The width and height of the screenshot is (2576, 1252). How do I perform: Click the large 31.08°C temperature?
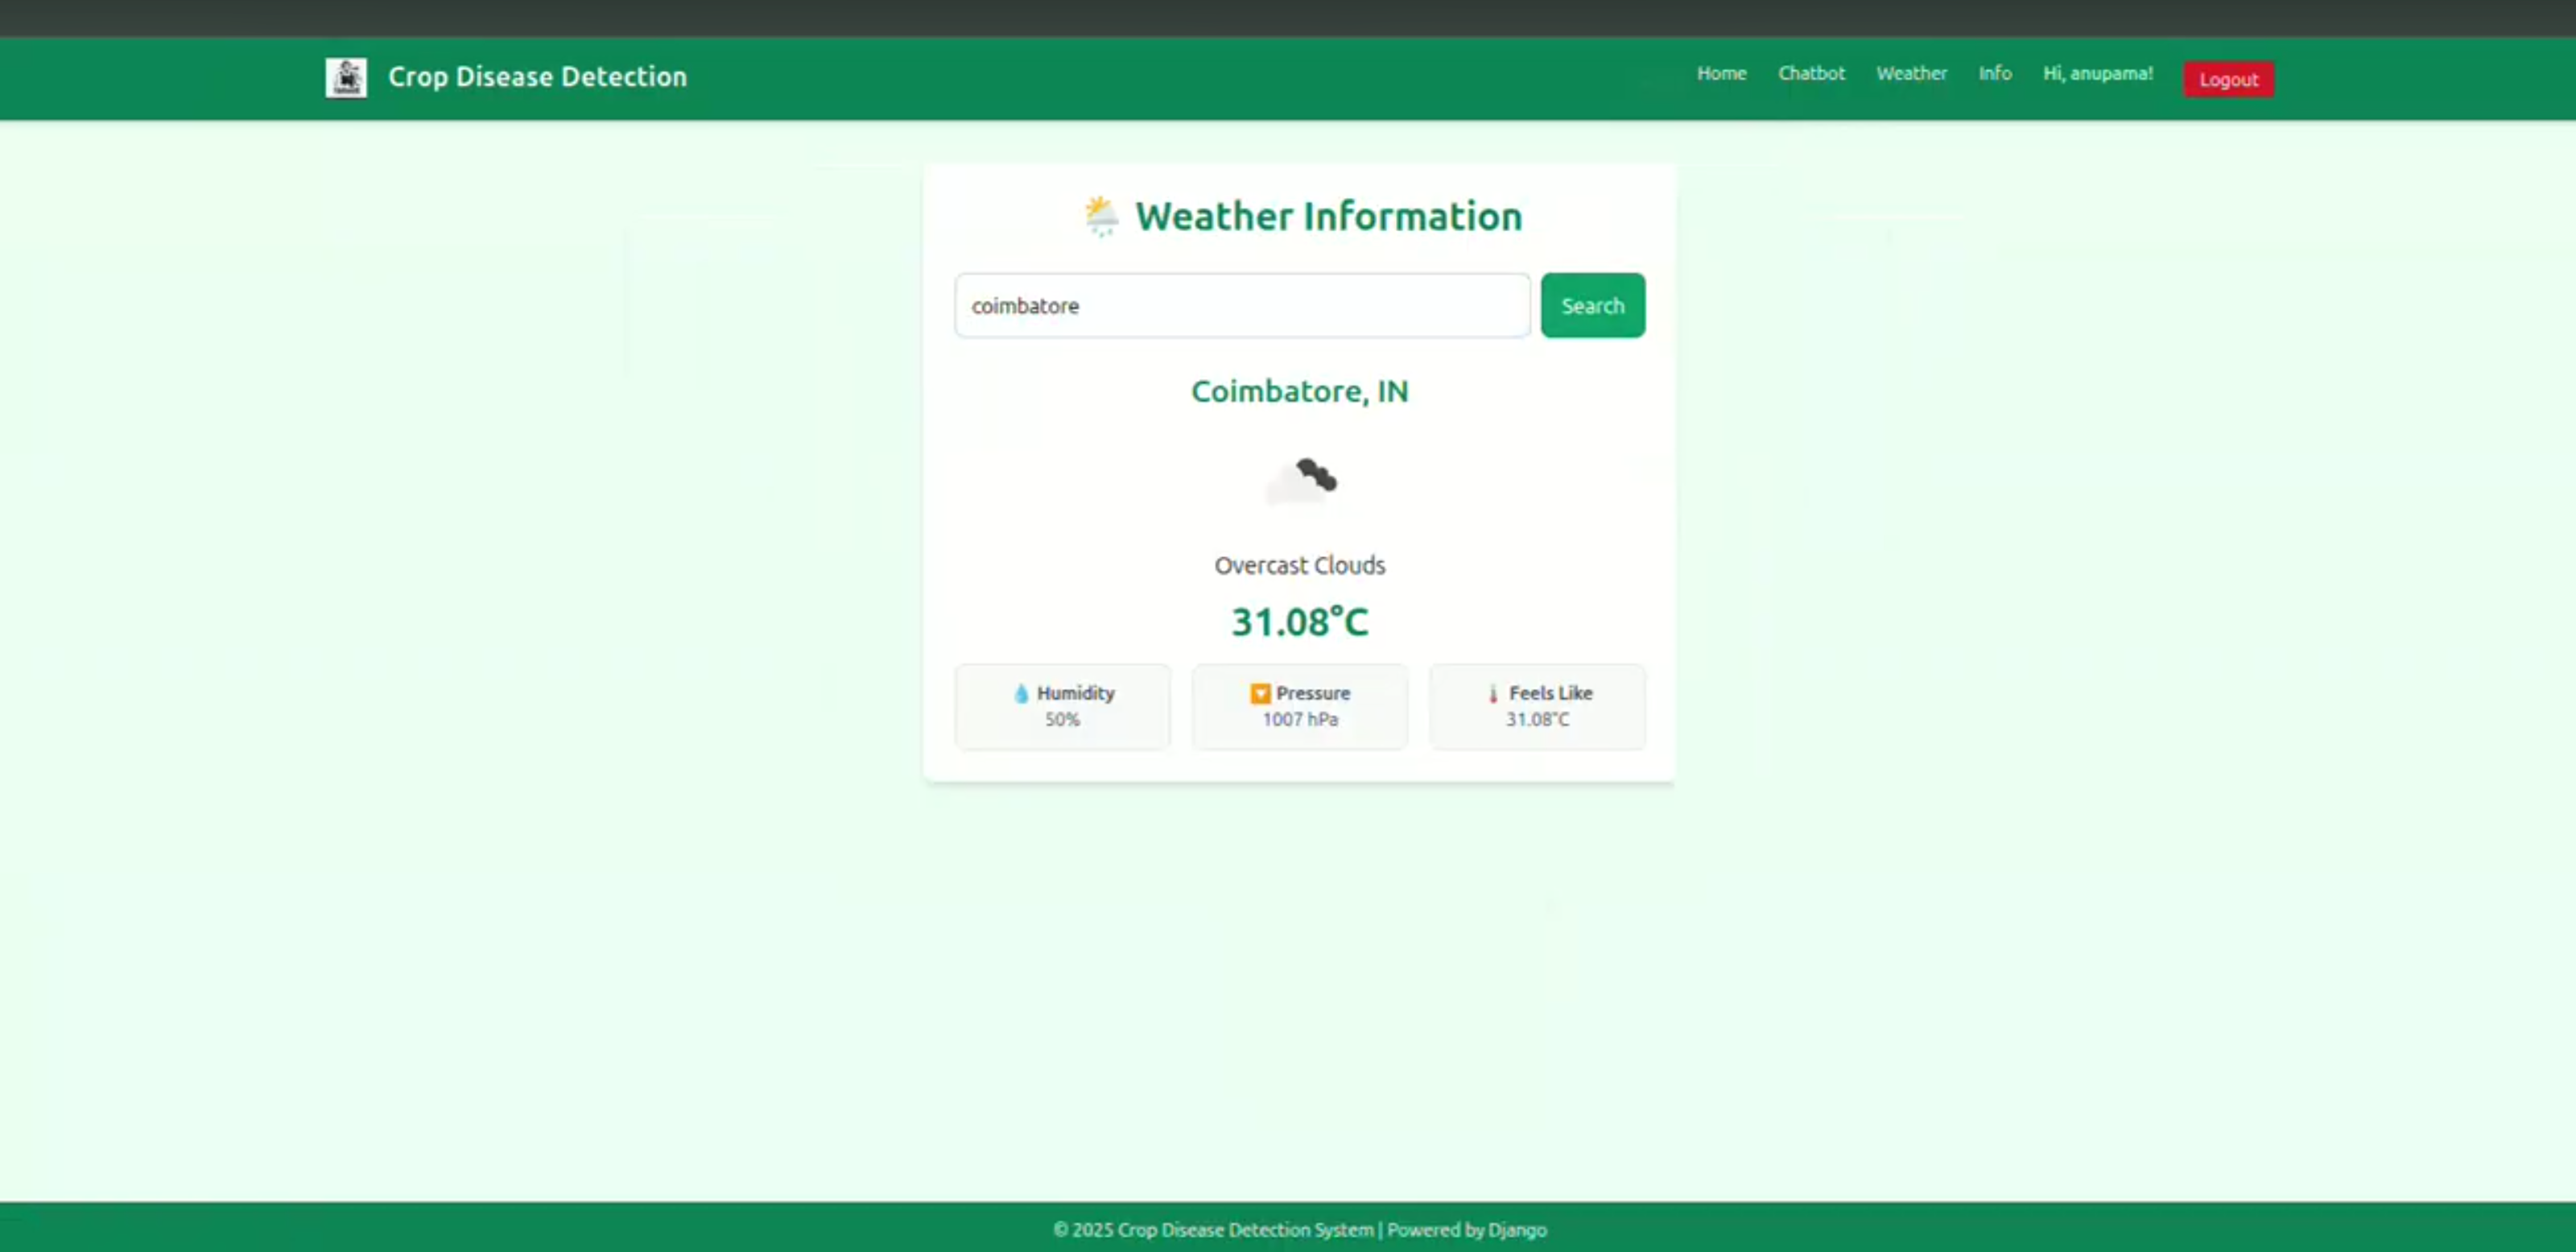click(1299, 621)
